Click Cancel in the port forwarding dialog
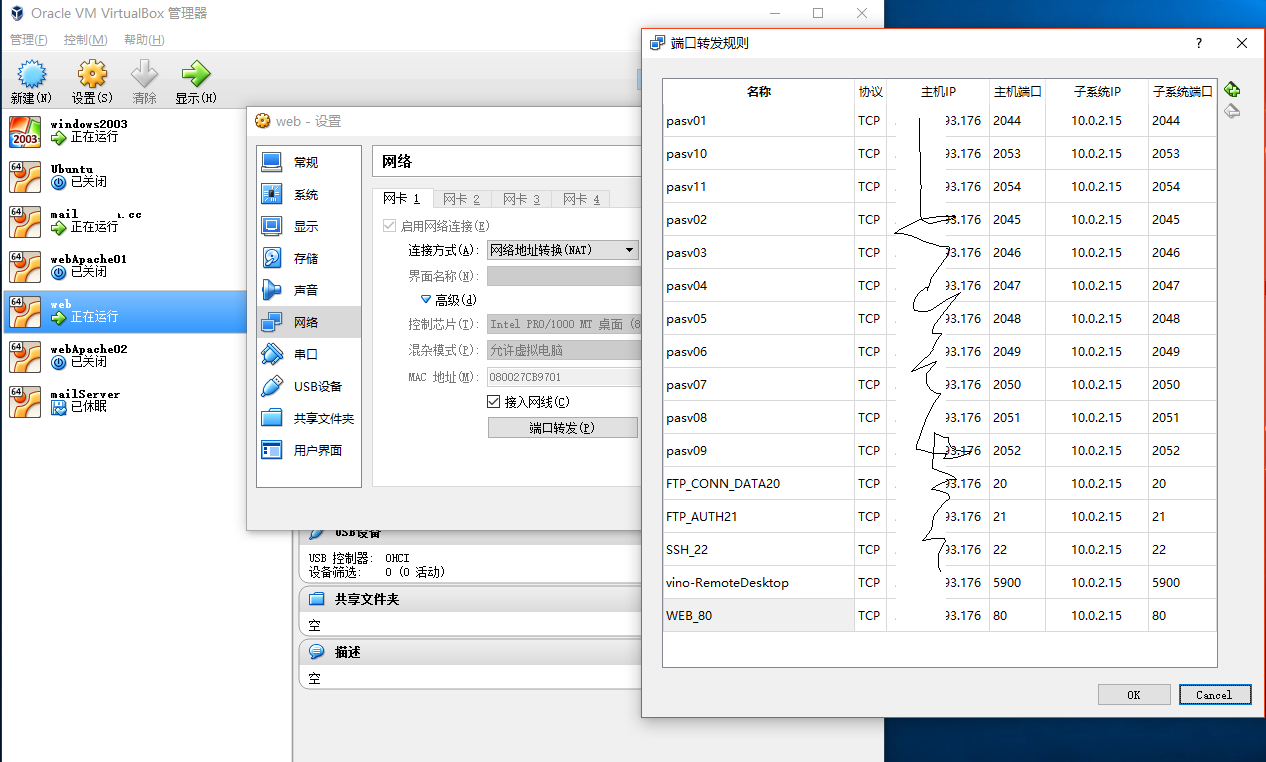The height and width of the screenshot is (762, 1266). click(1214, 695)
